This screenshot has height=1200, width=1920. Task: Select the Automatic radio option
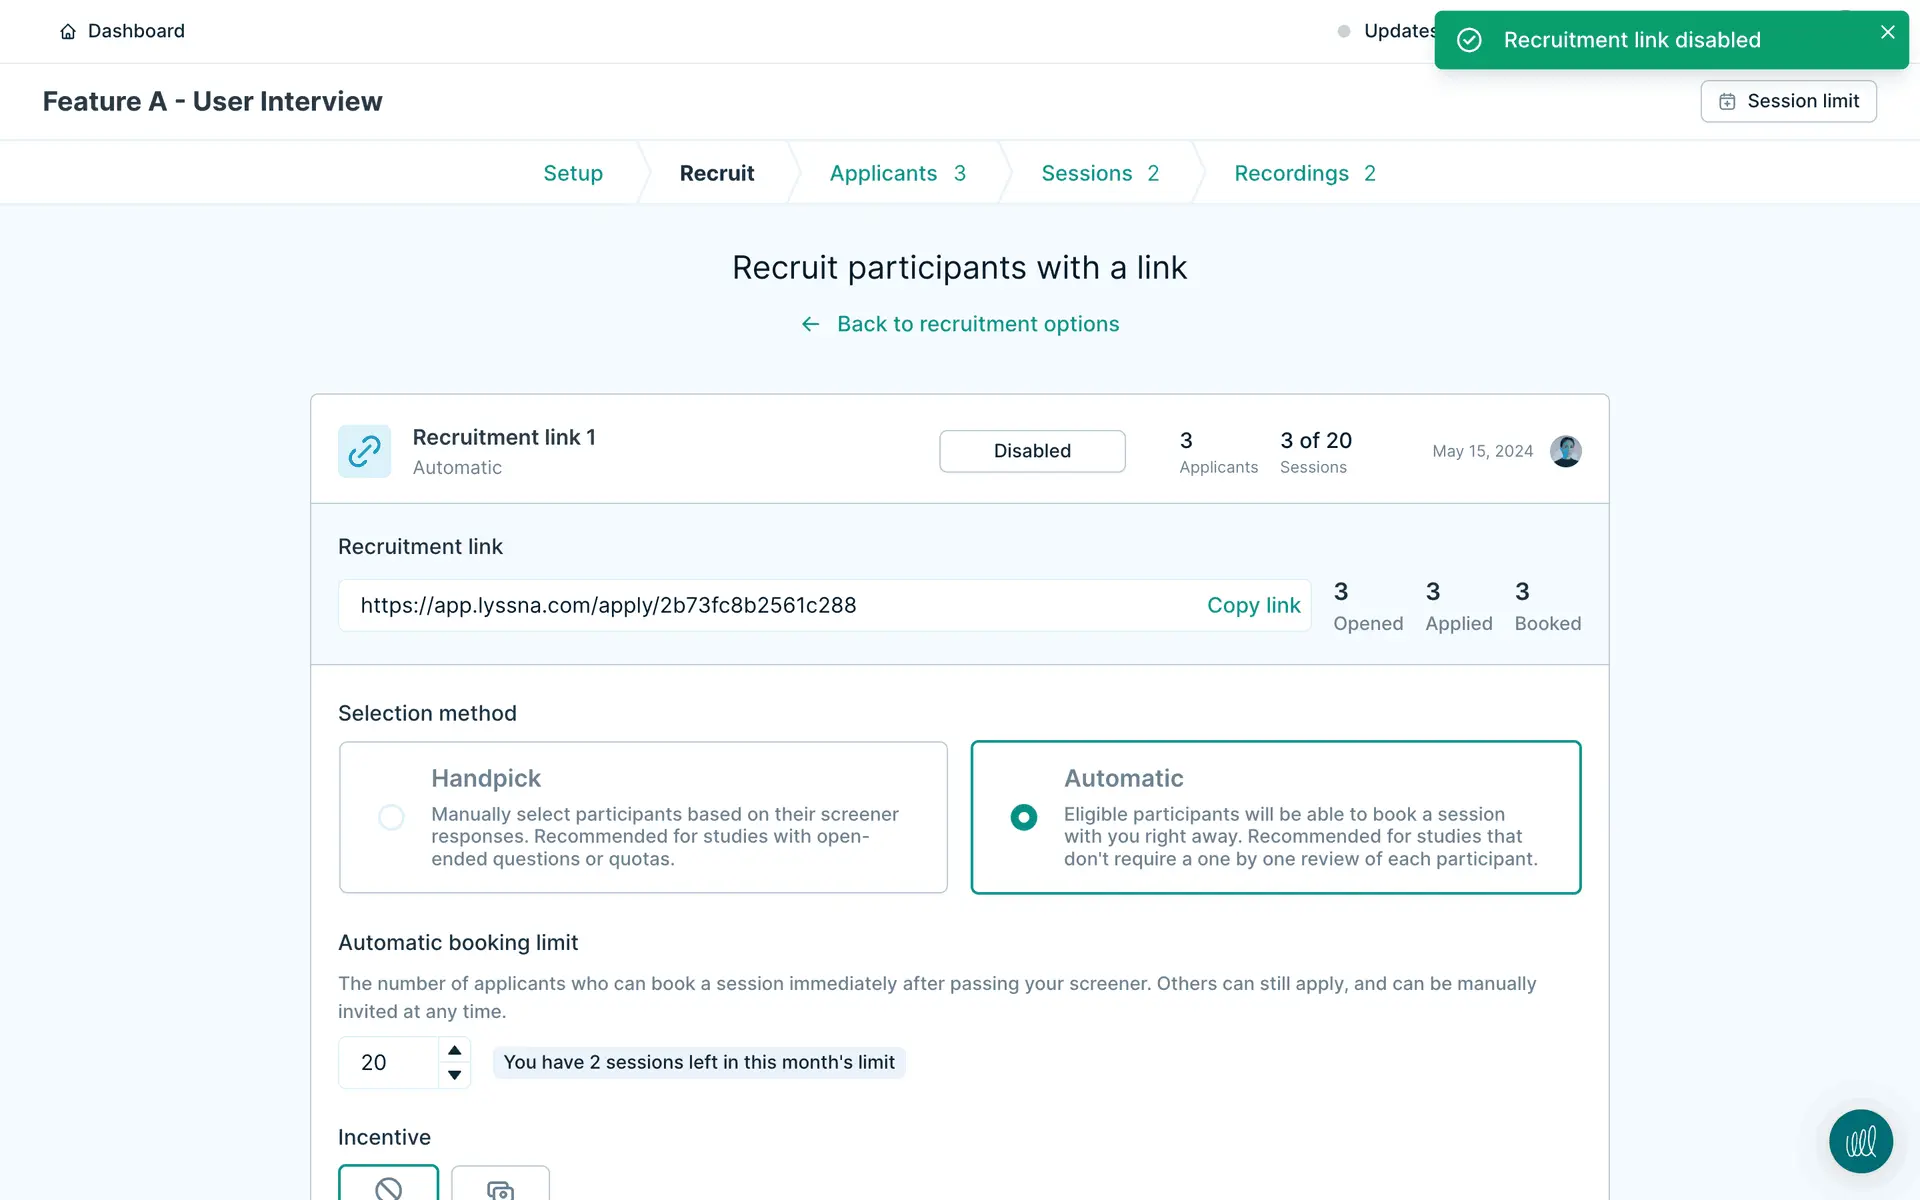click(1023, 817)
